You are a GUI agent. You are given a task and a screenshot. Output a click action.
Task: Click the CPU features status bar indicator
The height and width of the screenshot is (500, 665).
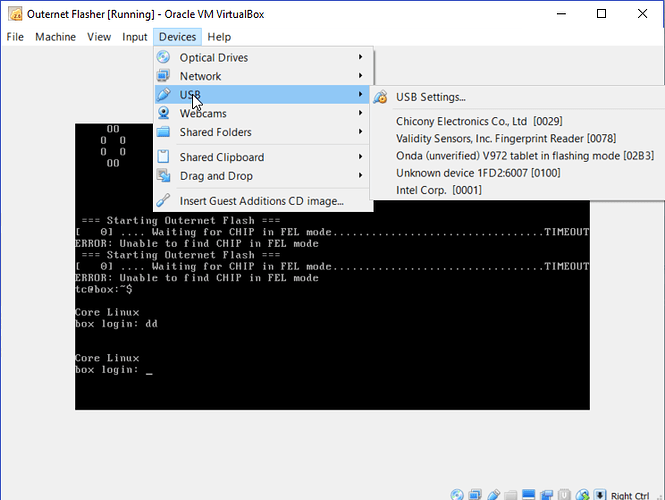(x=564, y=494)
